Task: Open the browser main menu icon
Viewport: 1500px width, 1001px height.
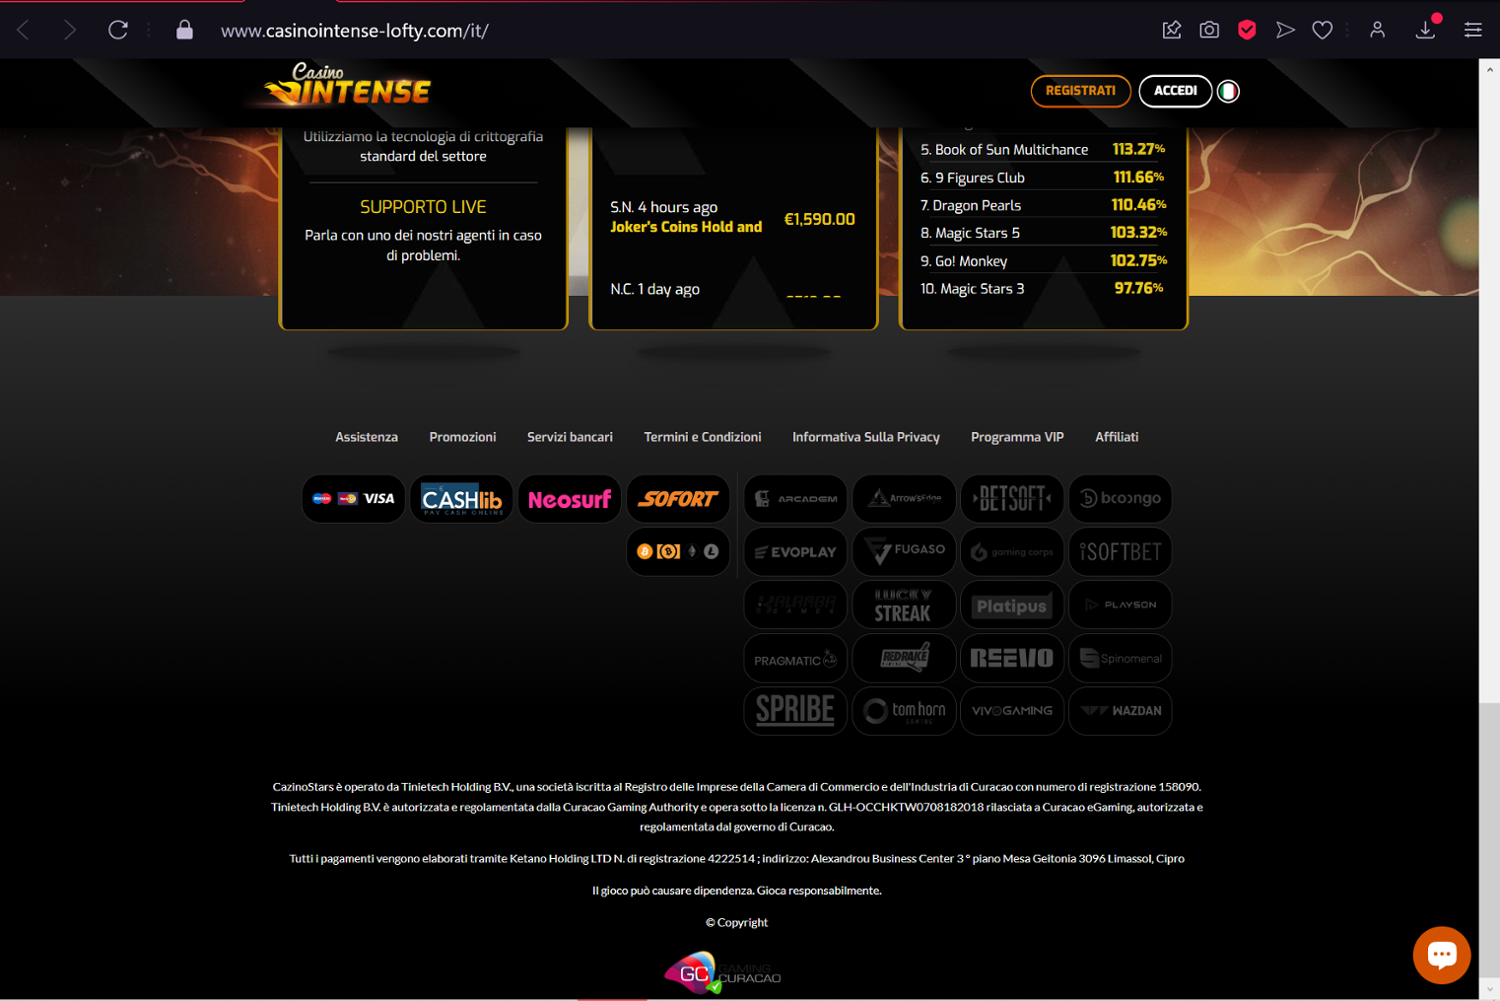Action: (x=1473, y=30)
